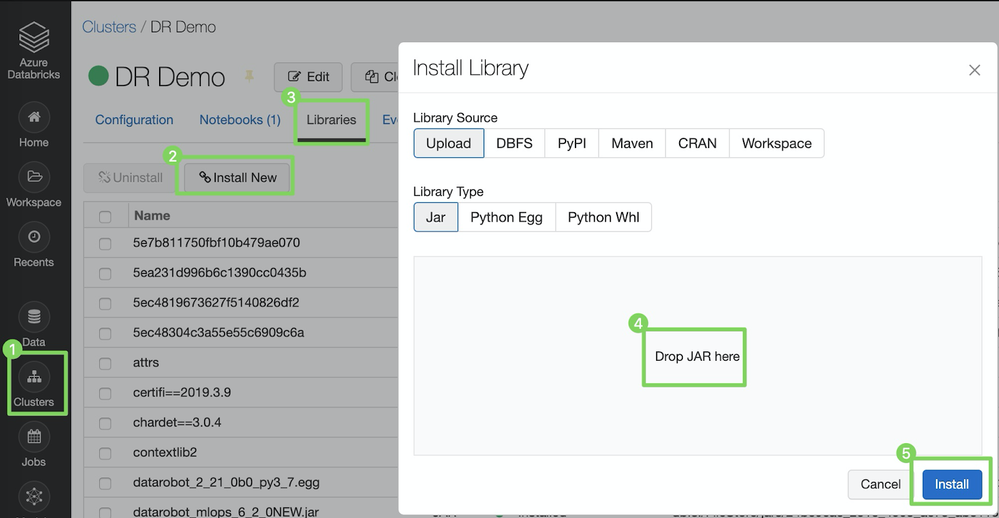Click library name 5ea231d996b6c1390cc0435b

[x=219, y=273]
